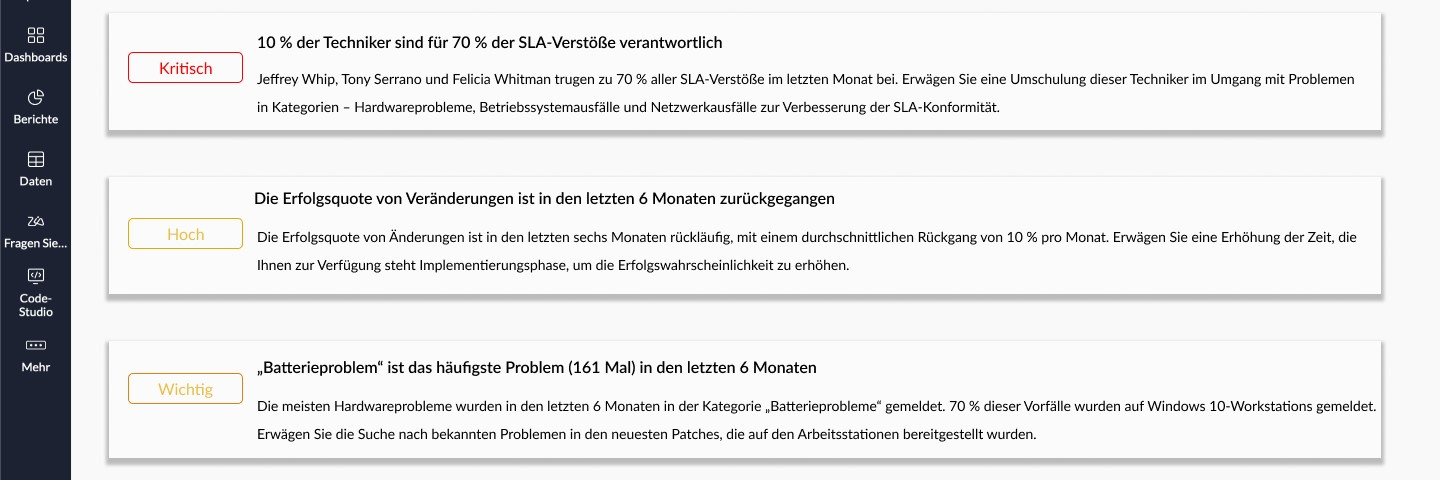Click the description about Windows 10-Workstations

[817, 421]
